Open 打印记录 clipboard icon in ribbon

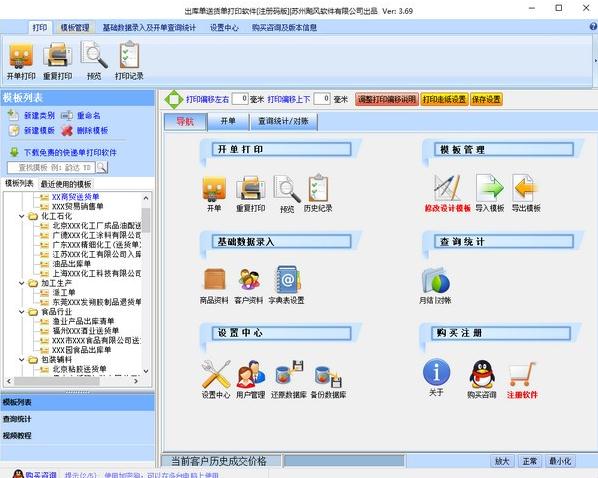pyautogui.click(x=129, y=56)
